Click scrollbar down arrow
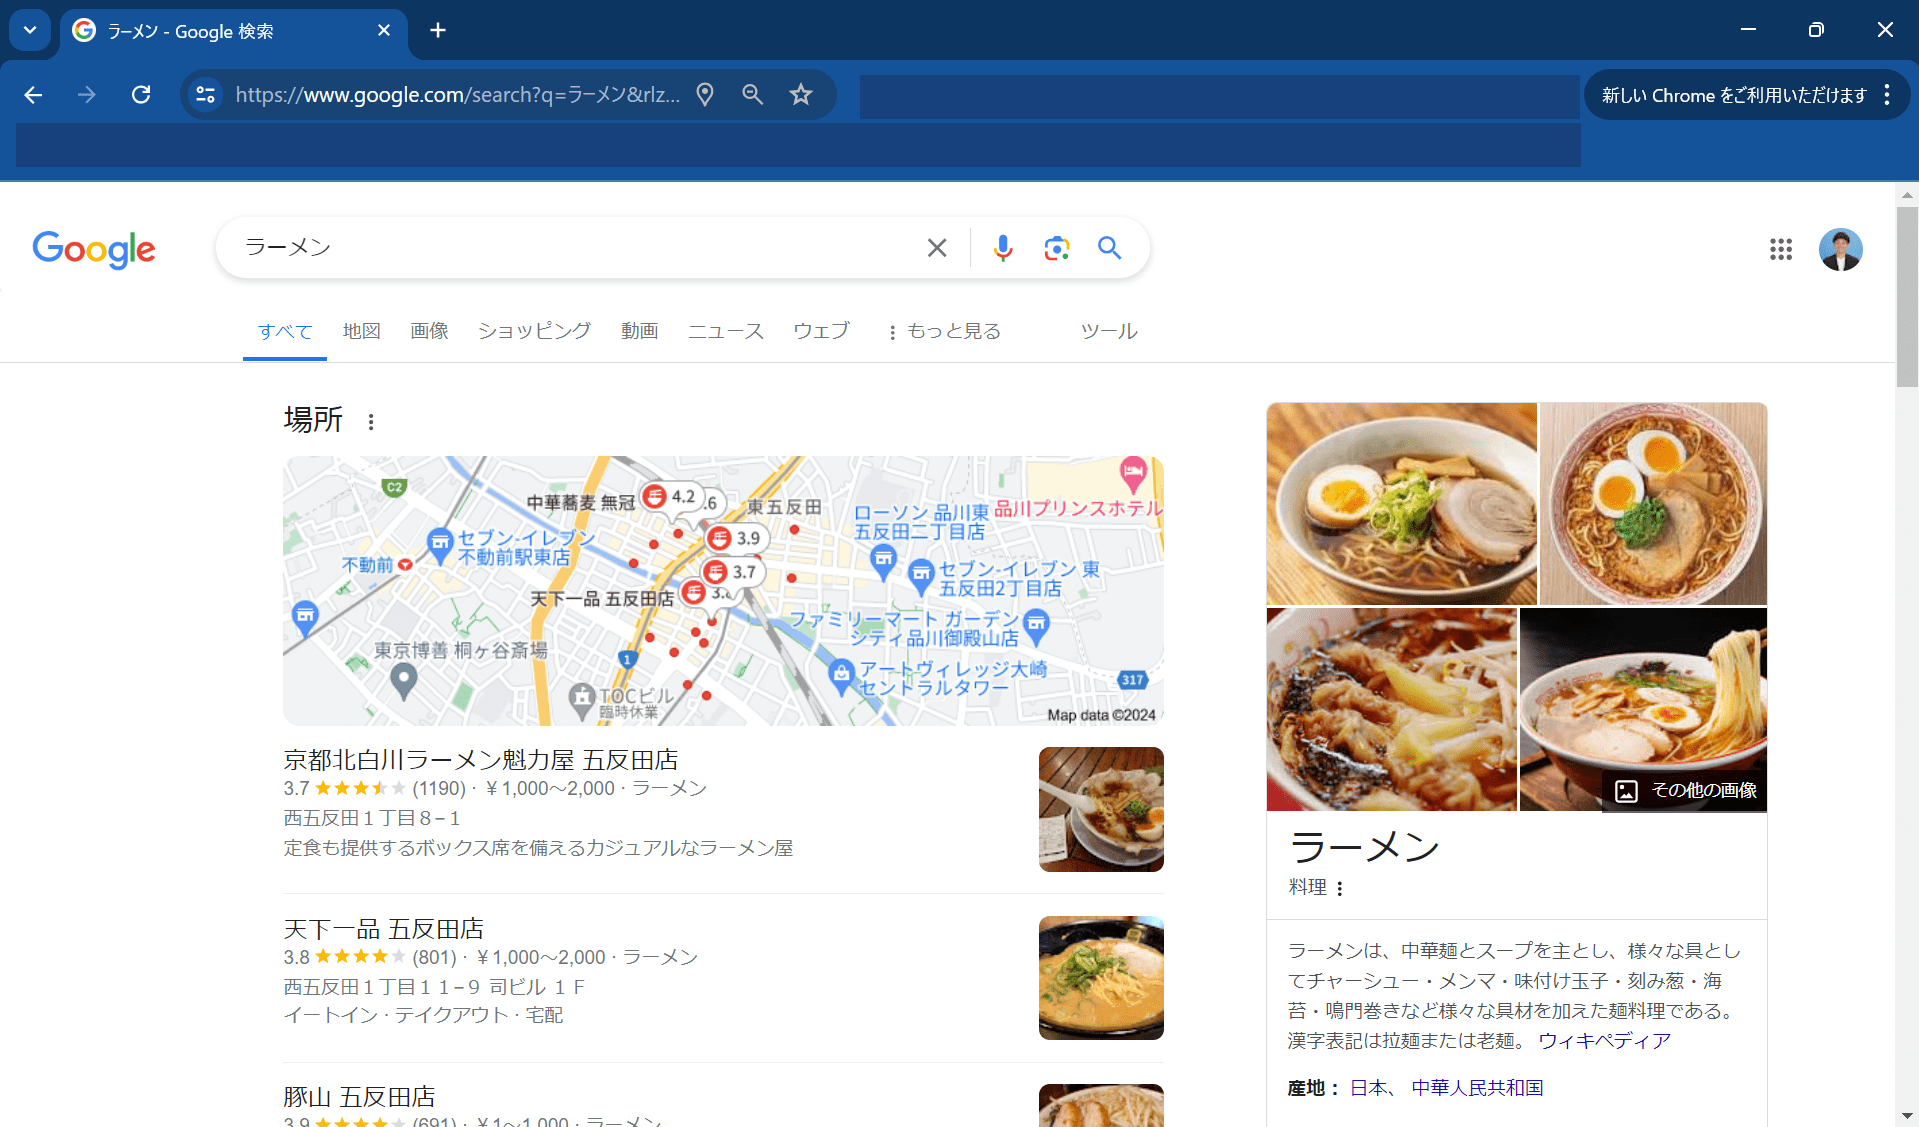 coord(1907,1116)
